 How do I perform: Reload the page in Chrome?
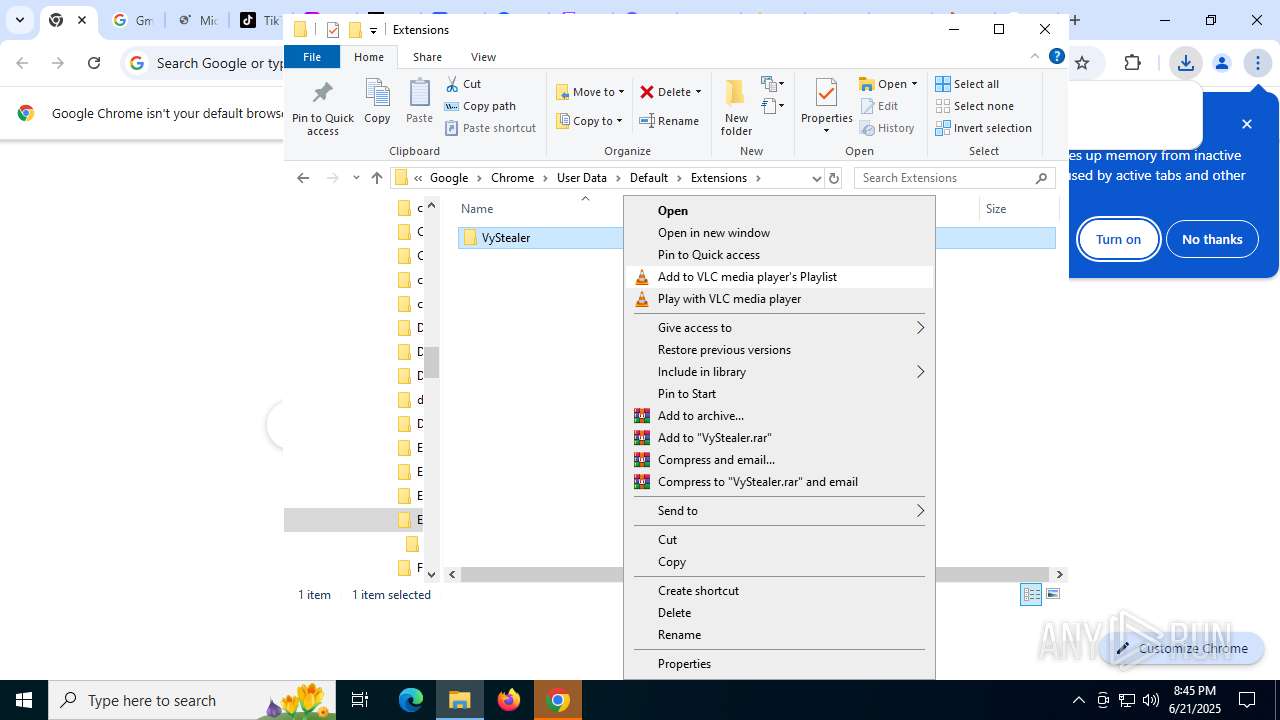point(94,63)
